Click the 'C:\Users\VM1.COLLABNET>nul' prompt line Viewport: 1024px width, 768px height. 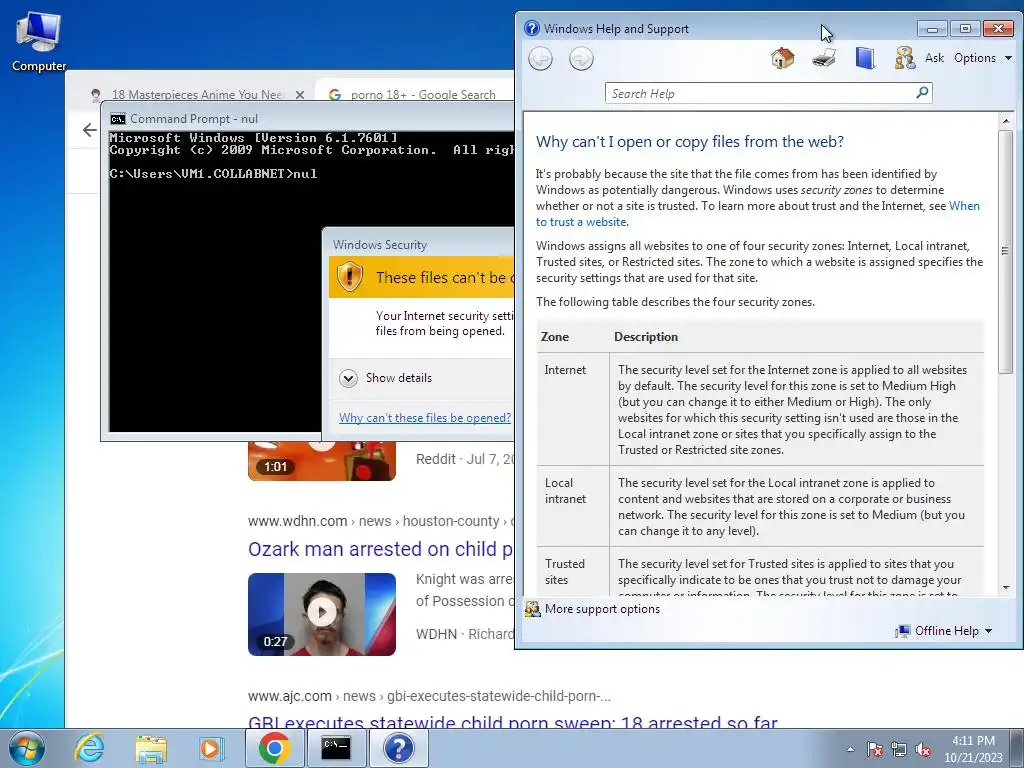(213, 174)
